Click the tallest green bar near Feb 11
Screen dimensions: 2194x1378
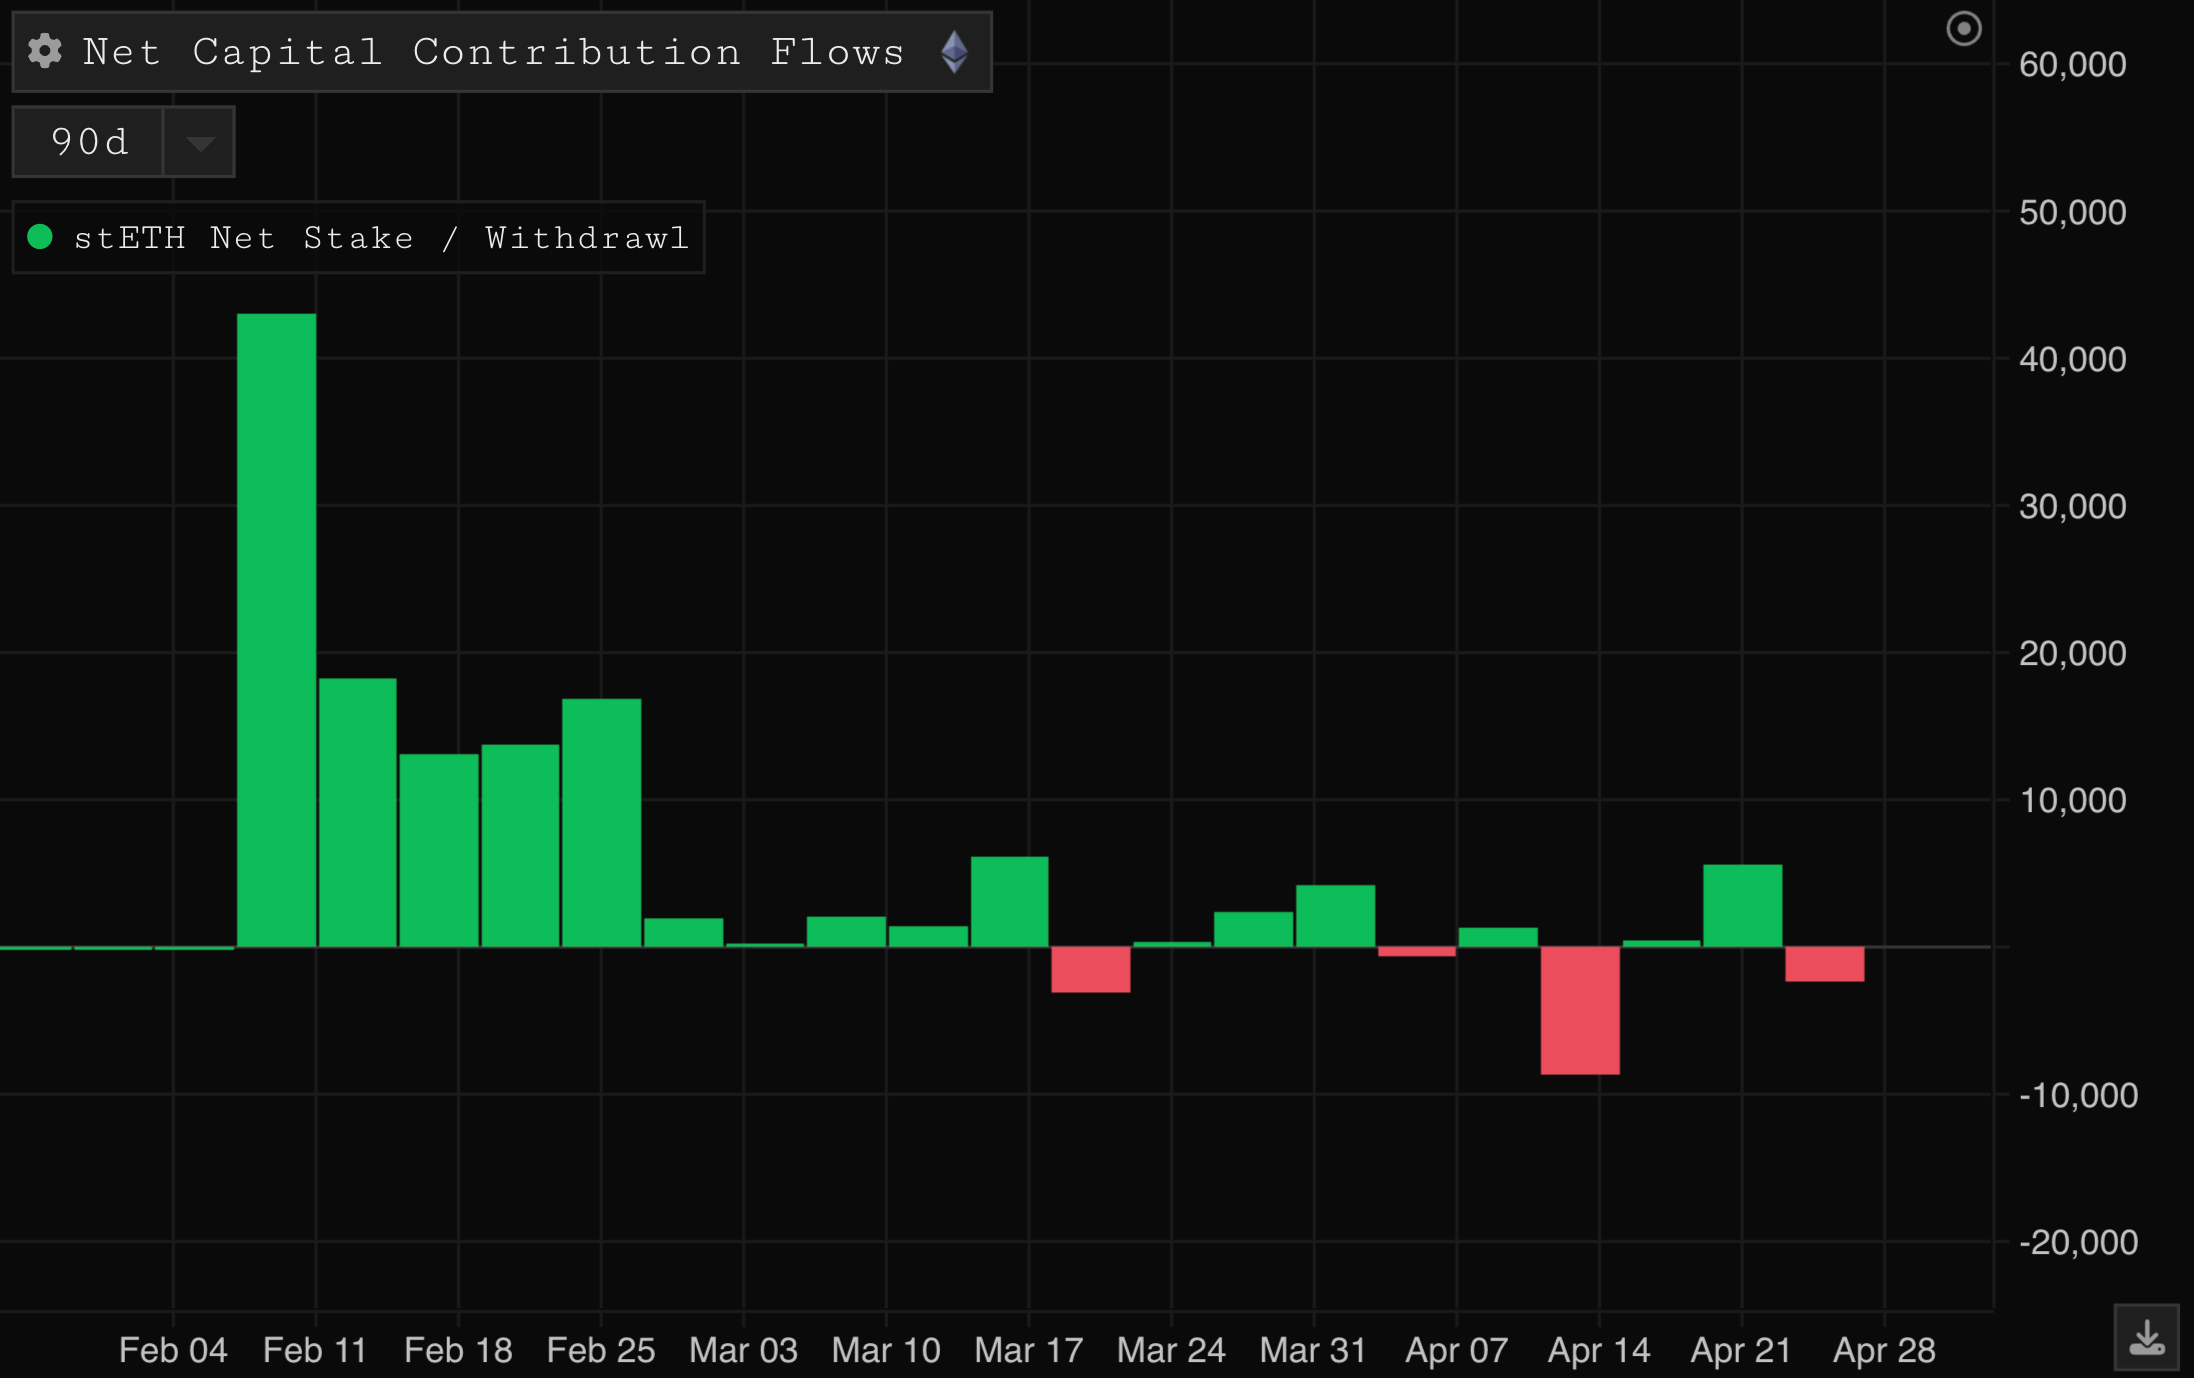[277, 630]
